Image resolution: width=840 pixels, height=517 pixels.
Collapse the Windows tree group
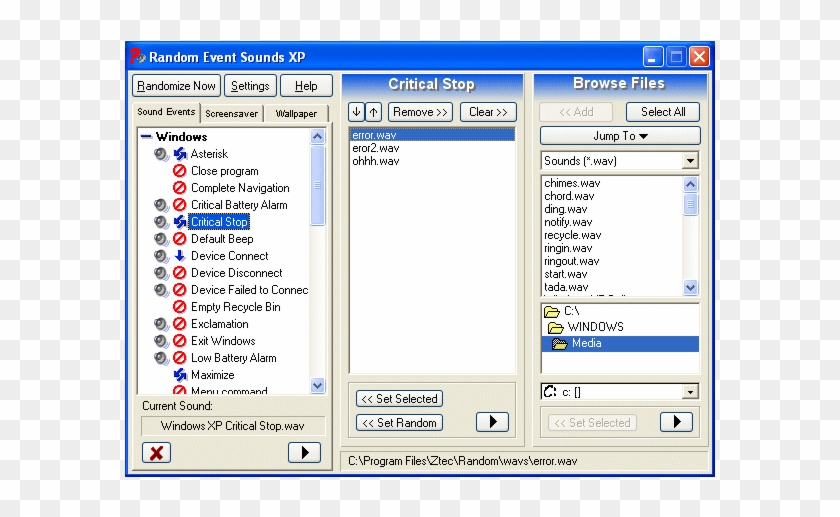pos(146,137)
